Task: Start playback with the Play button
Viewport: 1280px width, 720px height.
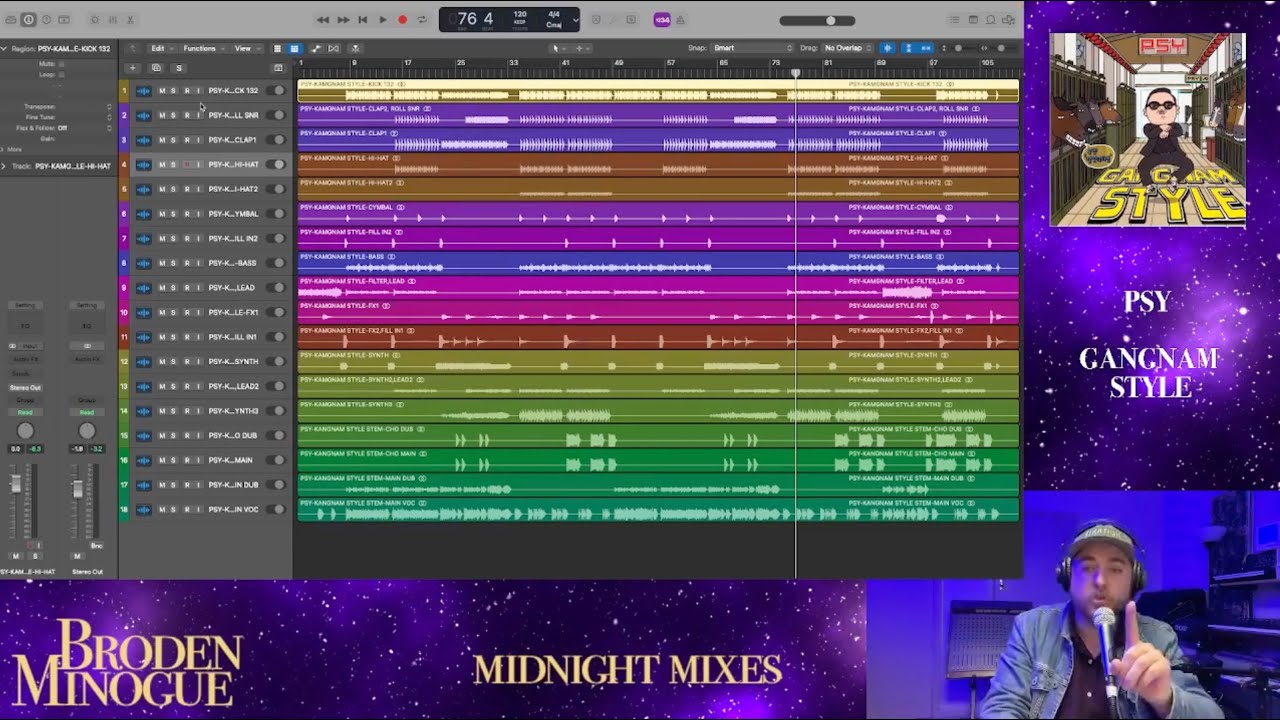Action: click(x=383, y=20)
